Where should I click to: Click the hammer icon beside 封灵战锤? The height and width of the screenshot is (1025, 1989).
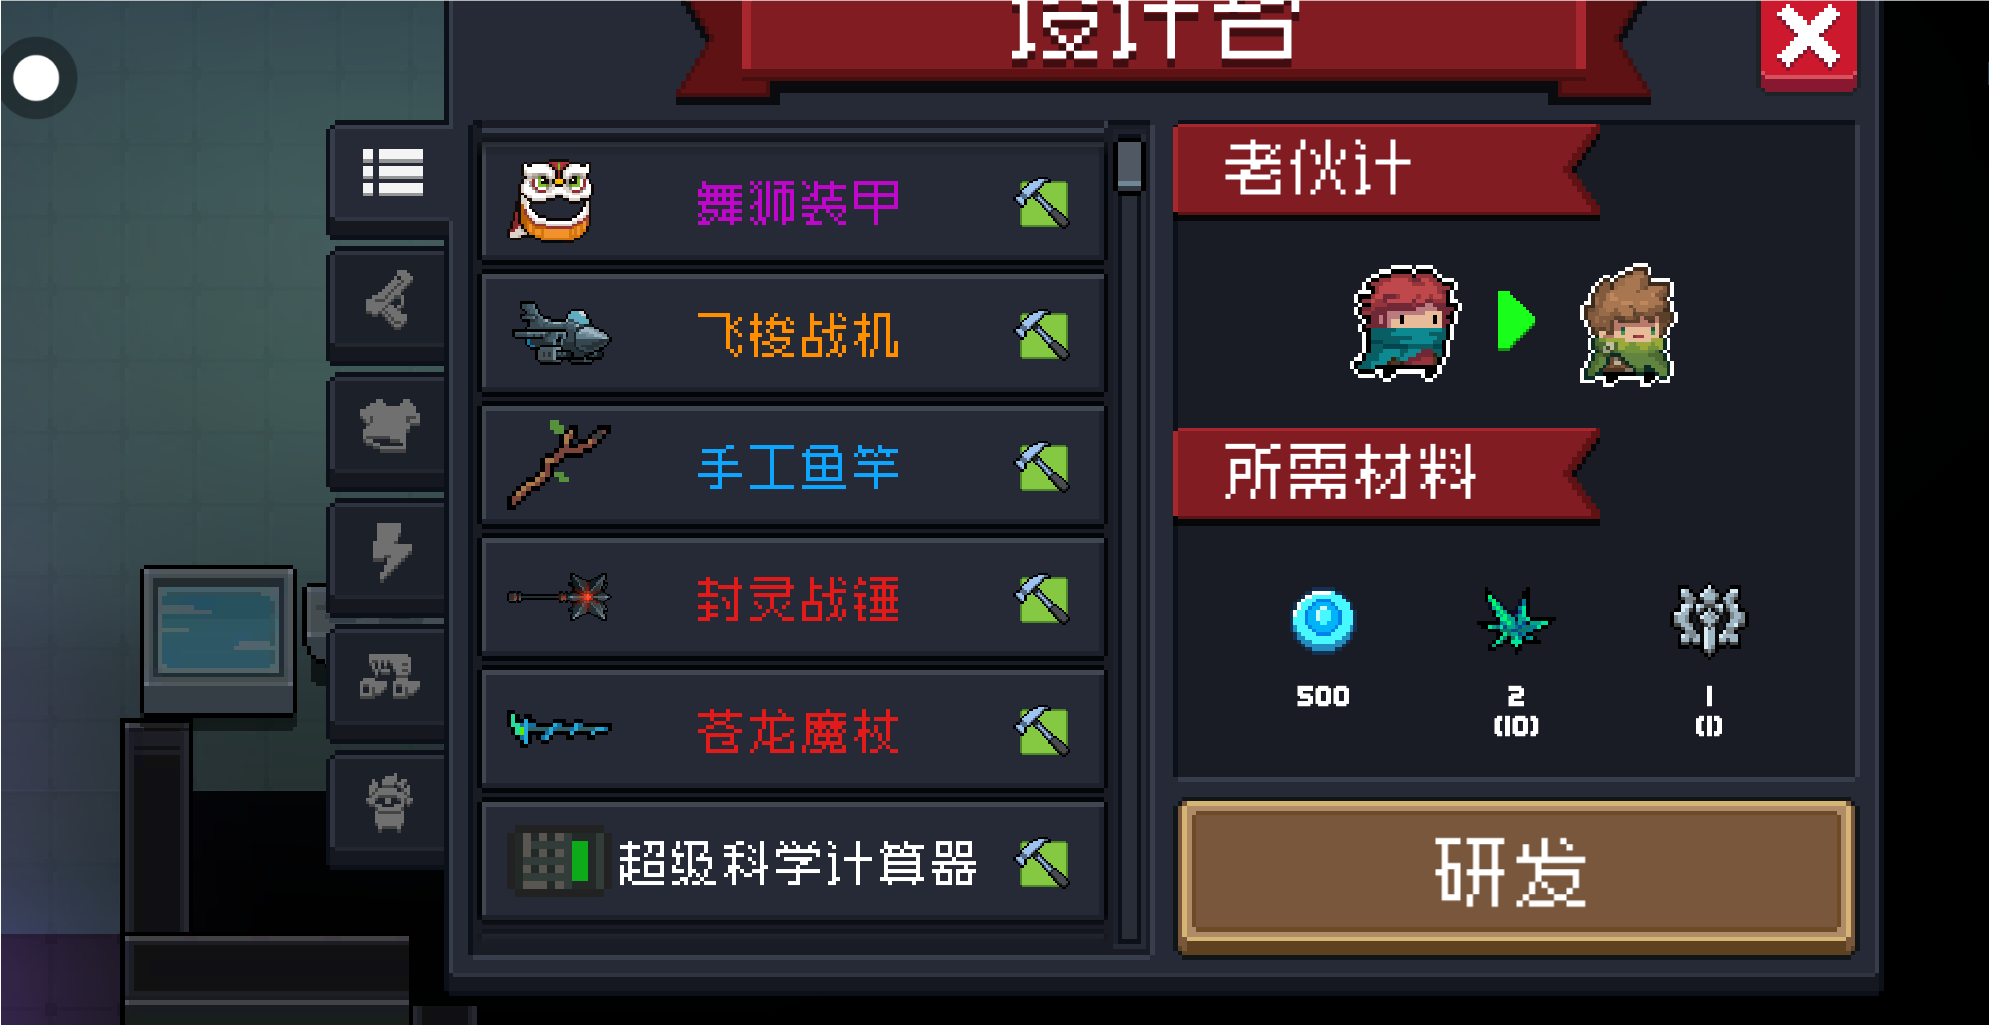[x=1042, y=599]
